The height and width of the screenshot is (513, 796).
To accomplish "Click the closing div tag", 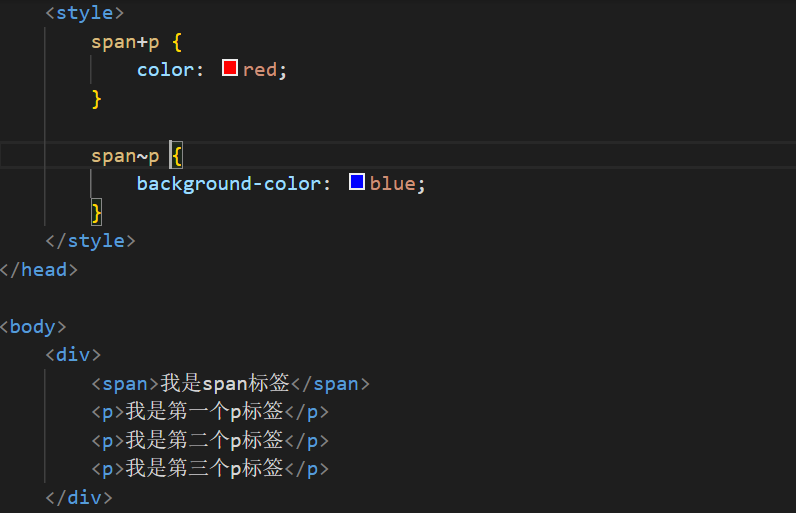I will [79, 497].
